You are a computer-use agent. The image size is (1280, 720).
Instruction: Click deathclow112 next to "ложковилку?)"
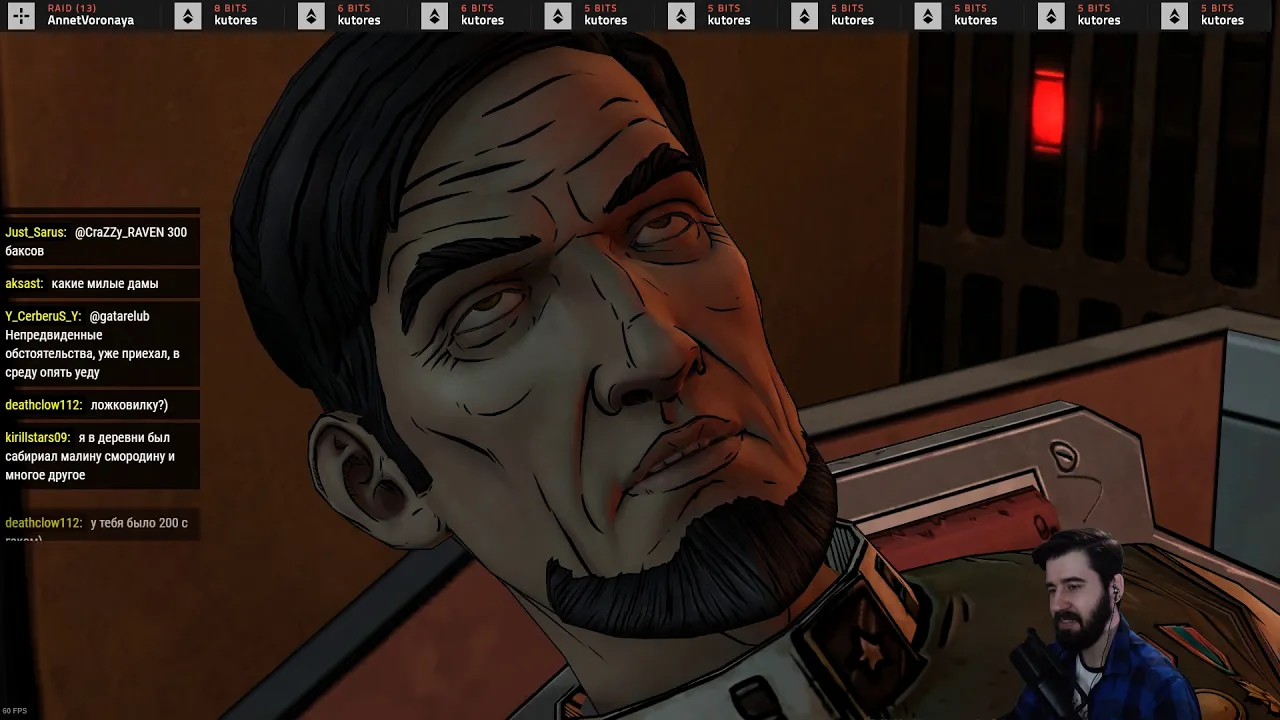(43, 405)
